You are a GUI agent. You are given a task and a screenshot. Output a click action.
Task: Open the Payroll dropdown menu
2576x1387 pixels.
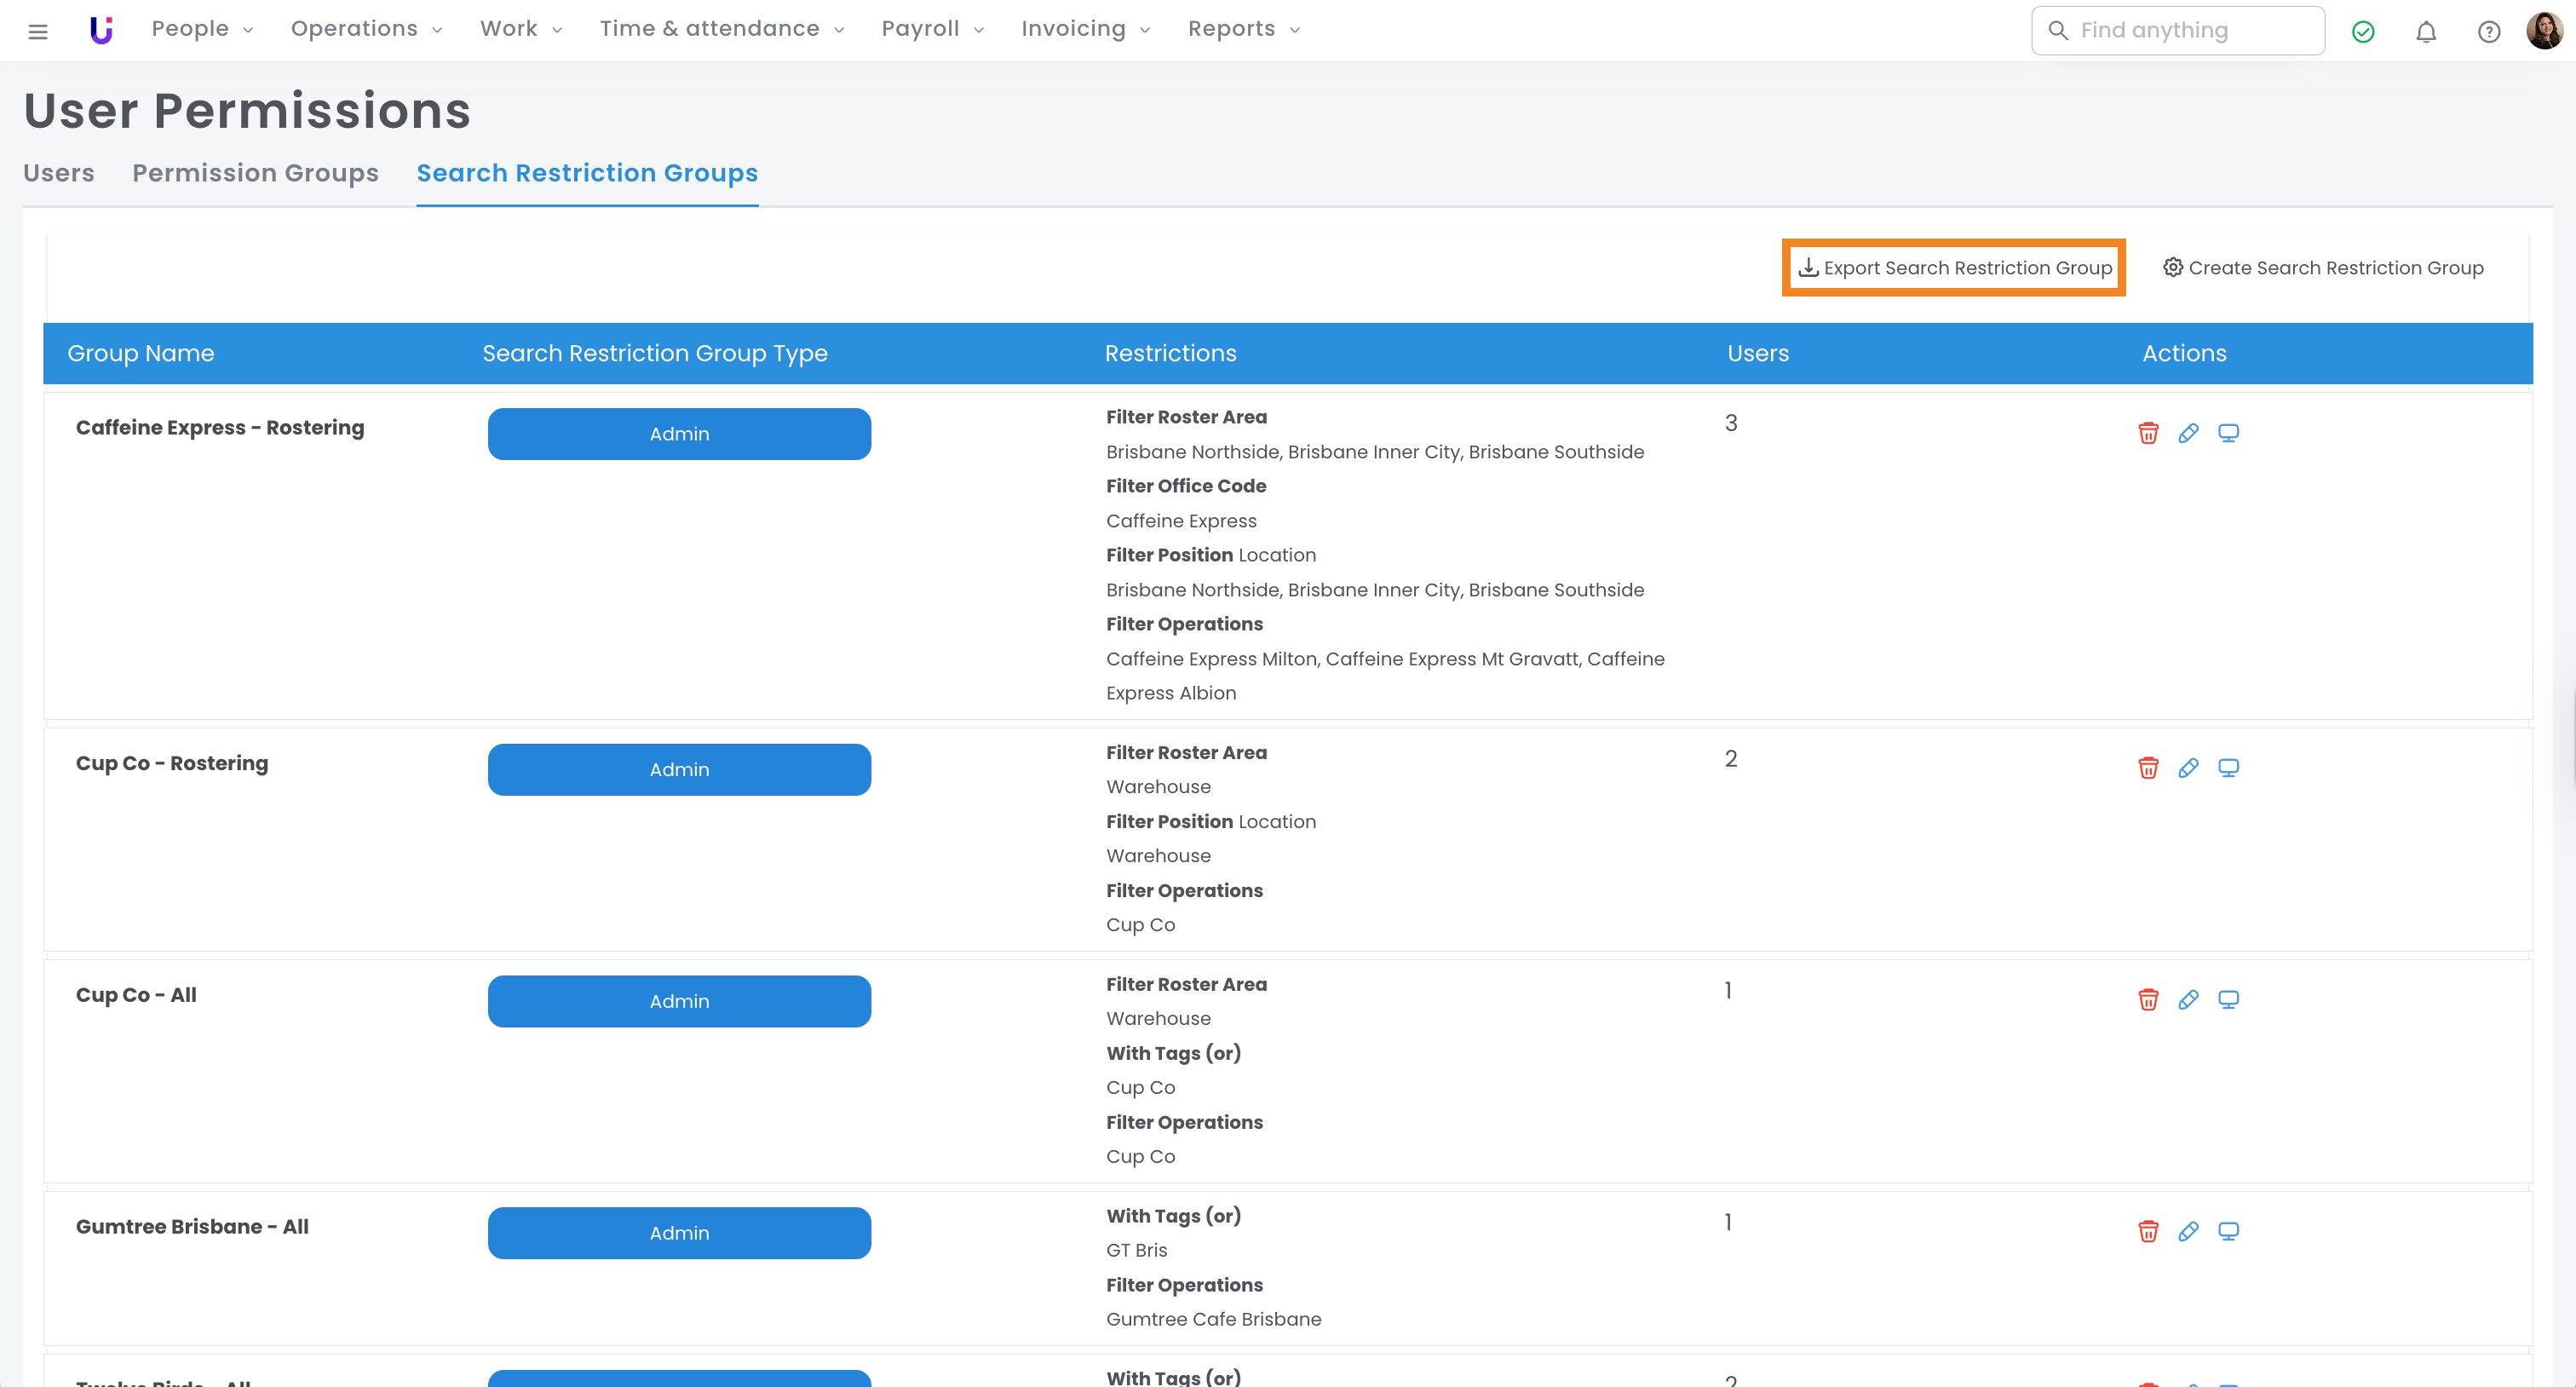932,29
